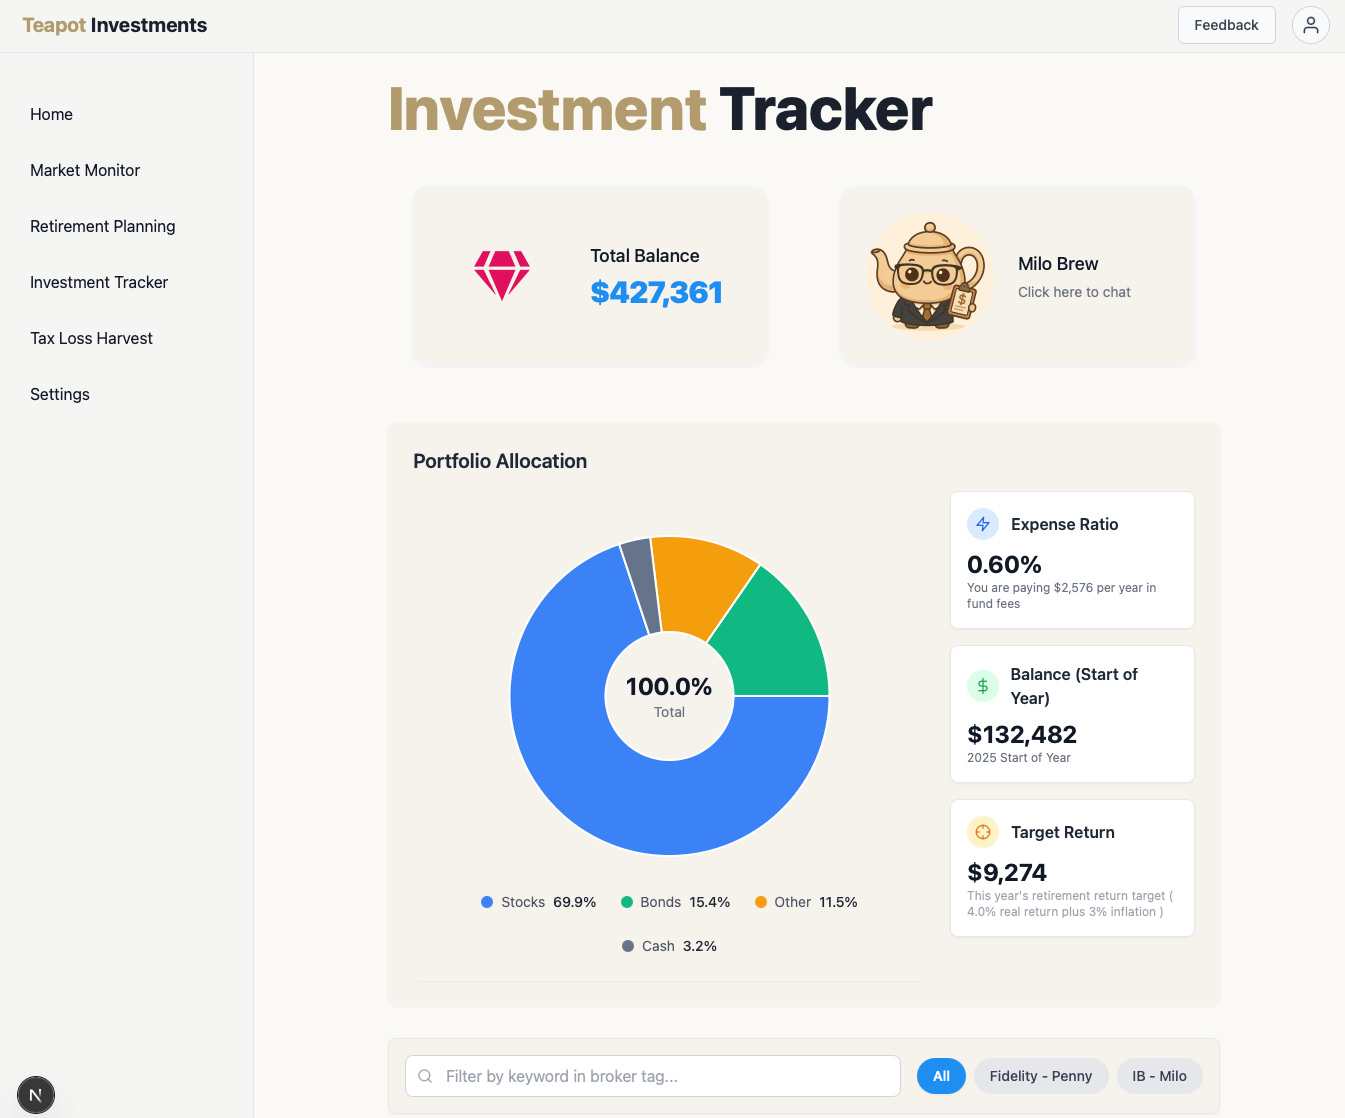Click the Bonds 15.4% legend label
1345x1118 pixels.
[x=685, y=902]
